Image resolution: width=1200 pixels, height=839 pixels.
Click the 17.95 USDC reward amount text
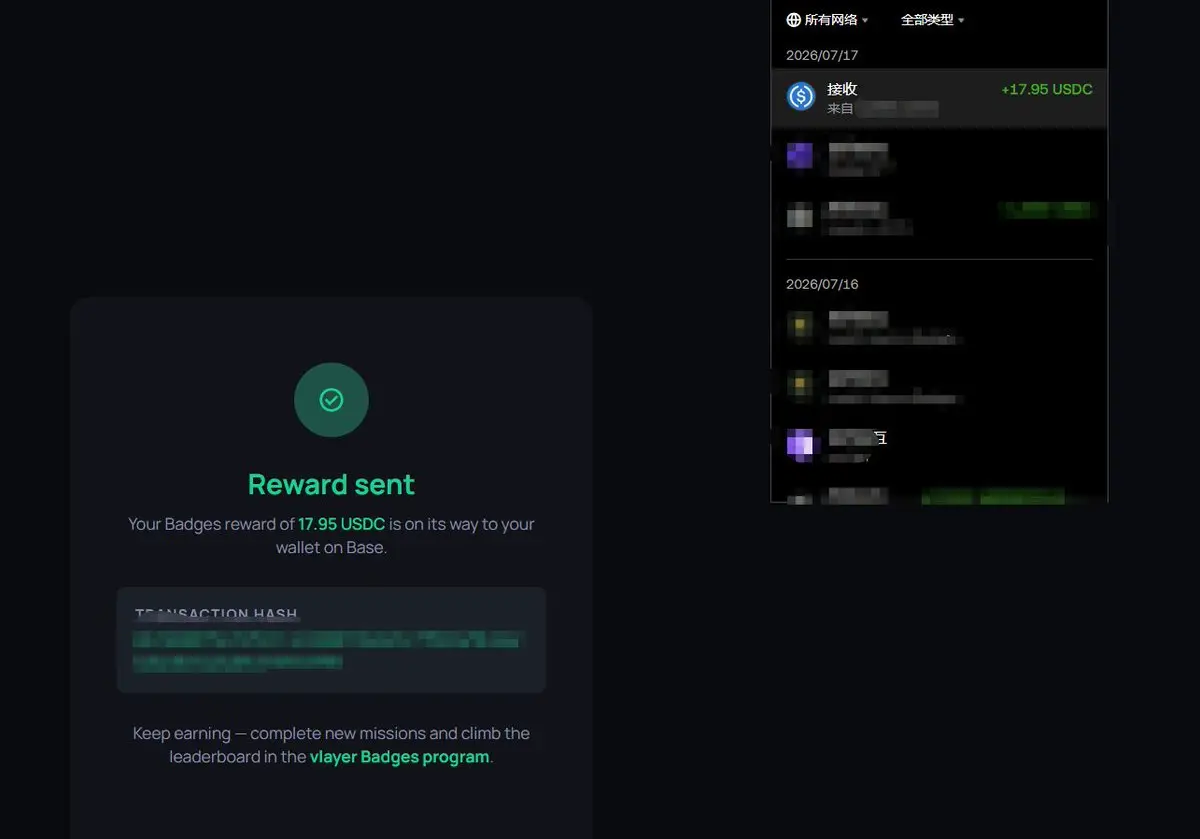click(341, 524)
